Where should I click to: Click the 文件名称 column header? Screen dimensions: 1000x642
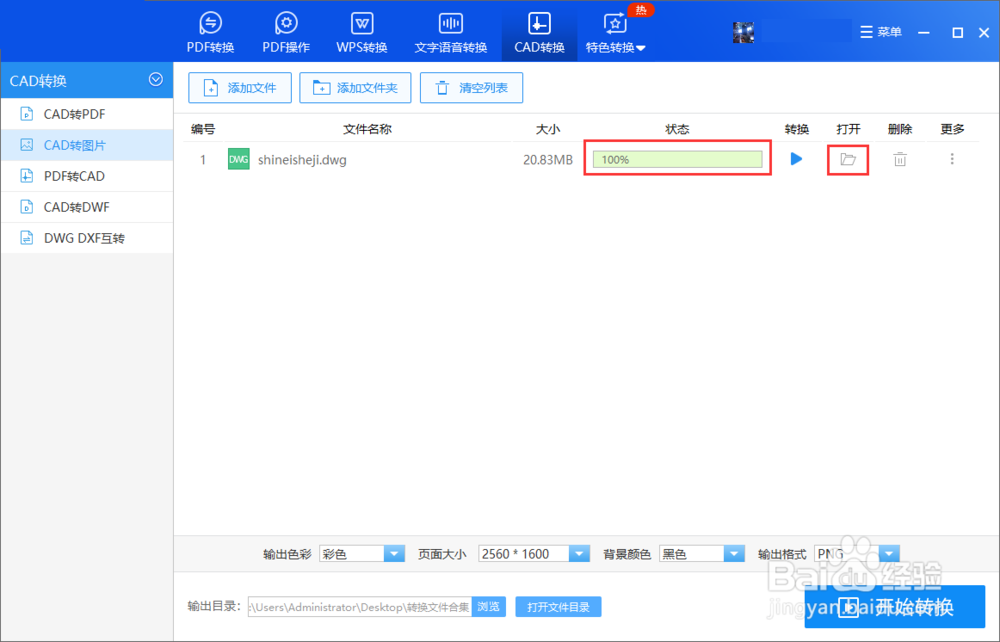[367, 129]
